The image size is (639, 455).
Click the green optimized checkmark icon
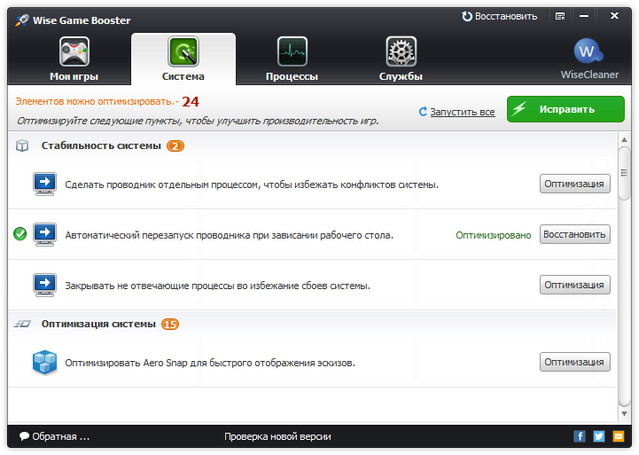tap(20, 235)
